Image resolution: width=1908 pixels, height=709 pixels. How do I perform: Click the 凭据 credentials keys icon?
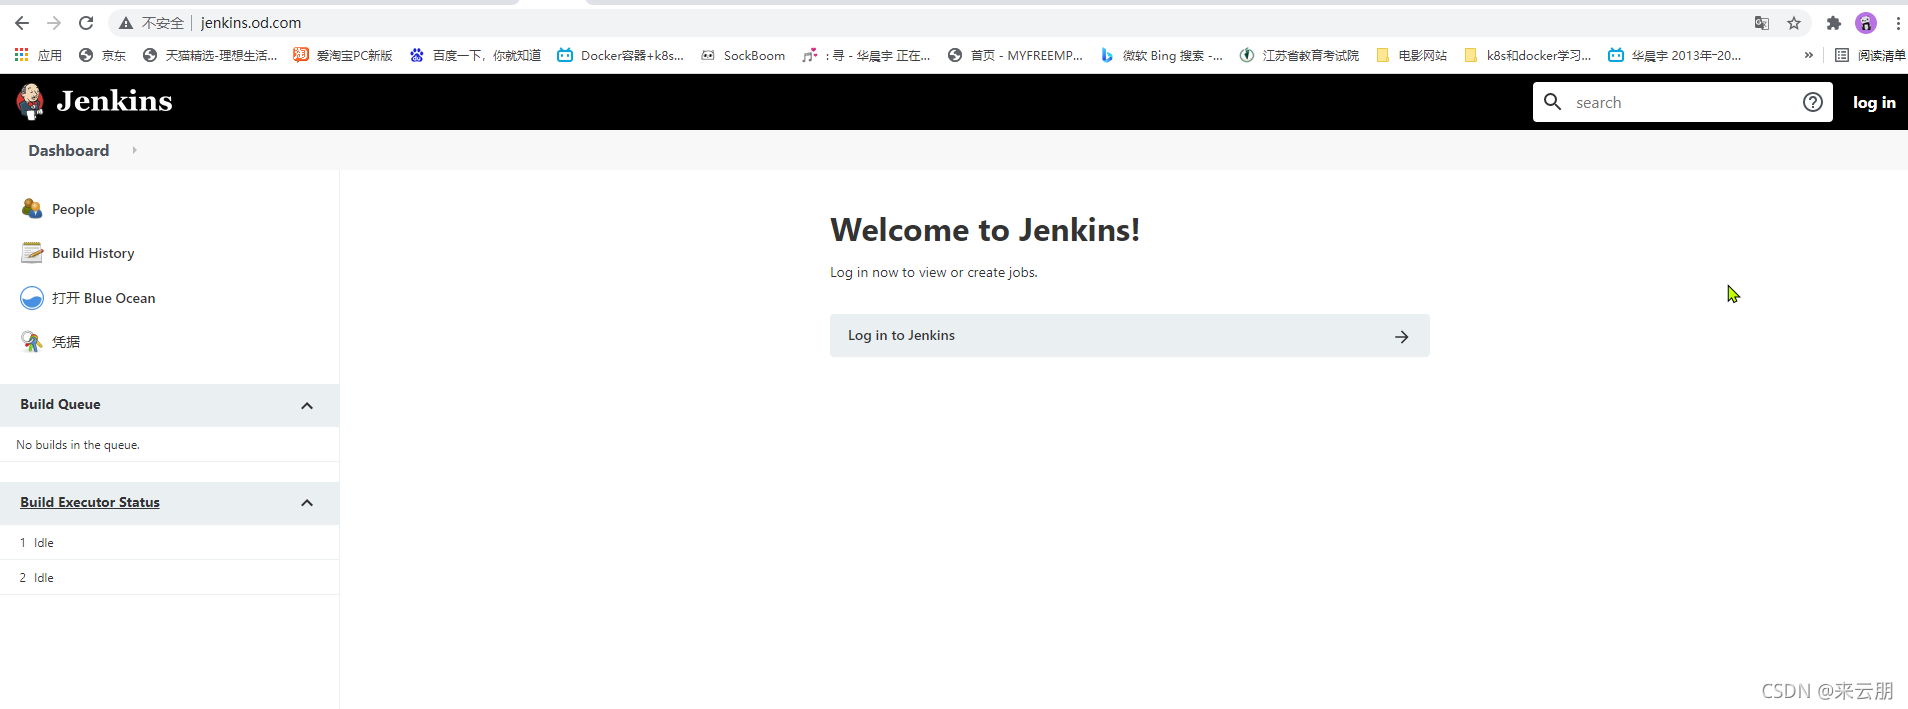pyautogui.click(x=32, y=342)
